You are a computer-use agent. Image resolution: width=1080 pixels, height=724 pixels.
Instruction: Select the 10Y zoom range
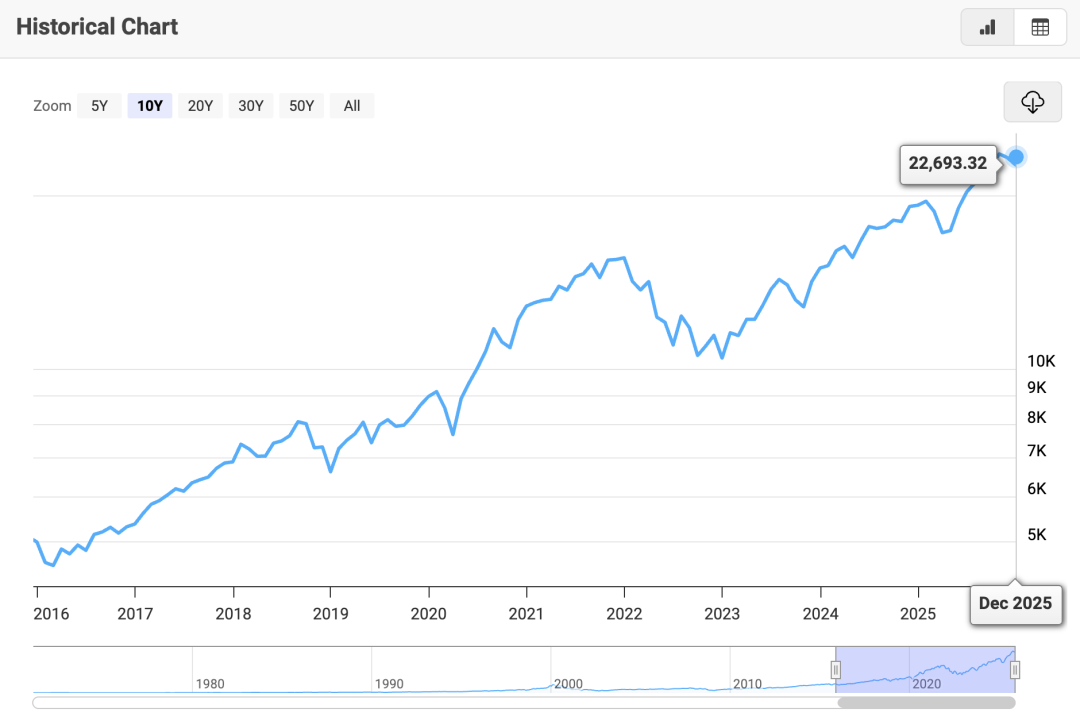[150, 106]
